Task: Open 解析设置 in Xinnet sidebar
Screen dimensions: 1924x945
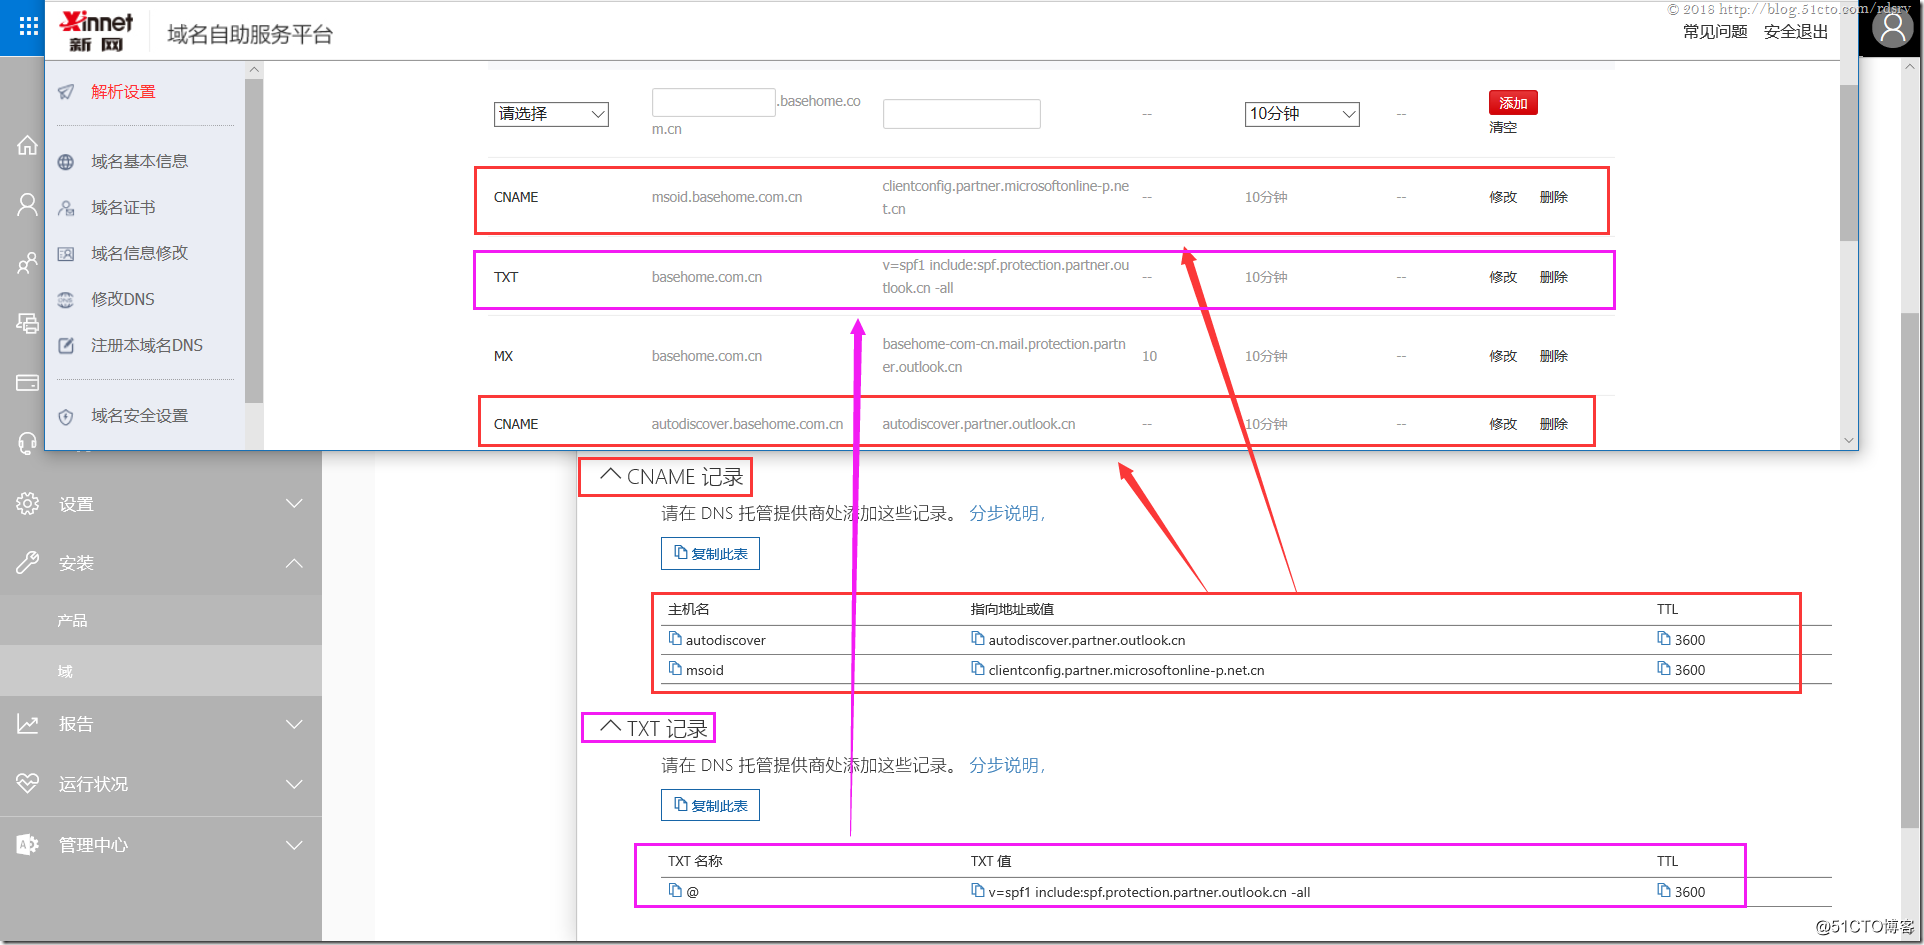Action: [123, 92]
